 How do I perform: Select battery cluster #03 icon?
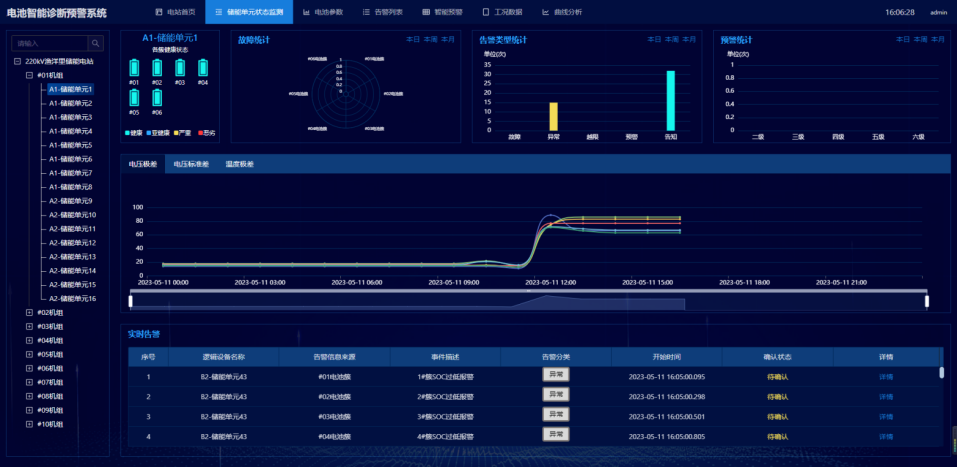180,68
